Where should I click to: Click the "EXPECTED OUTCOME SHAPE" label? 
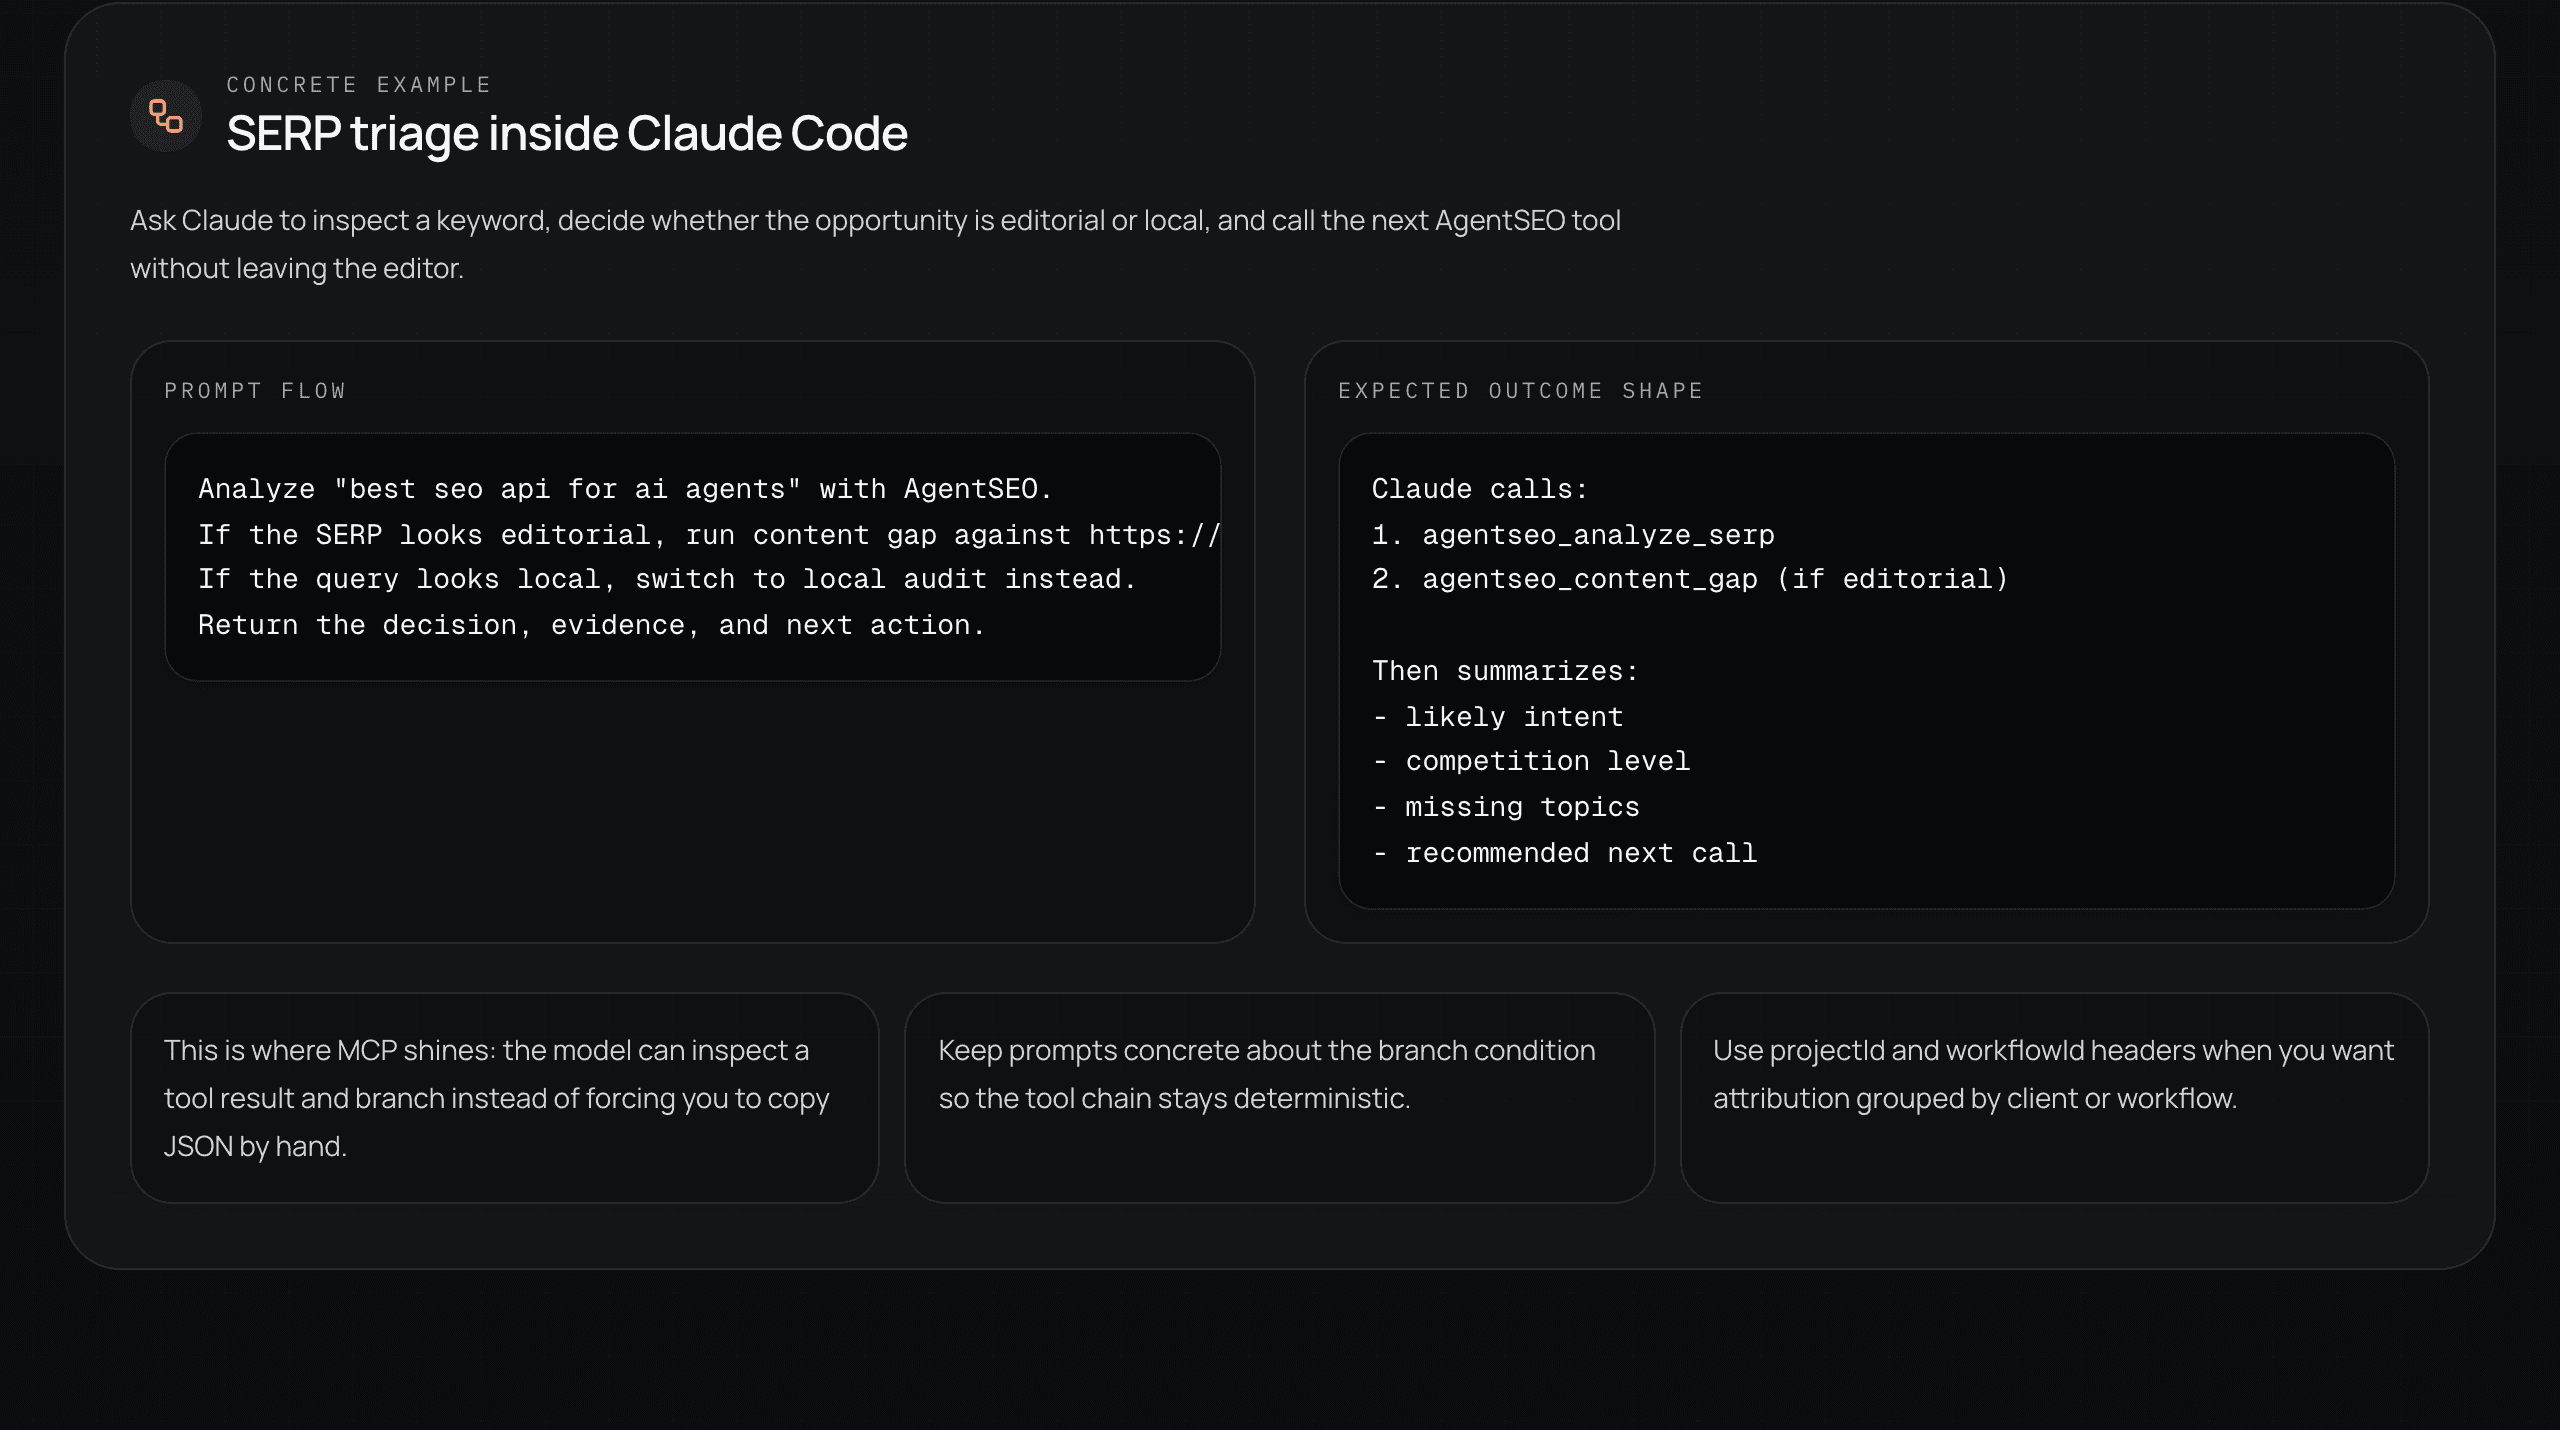1520,391
